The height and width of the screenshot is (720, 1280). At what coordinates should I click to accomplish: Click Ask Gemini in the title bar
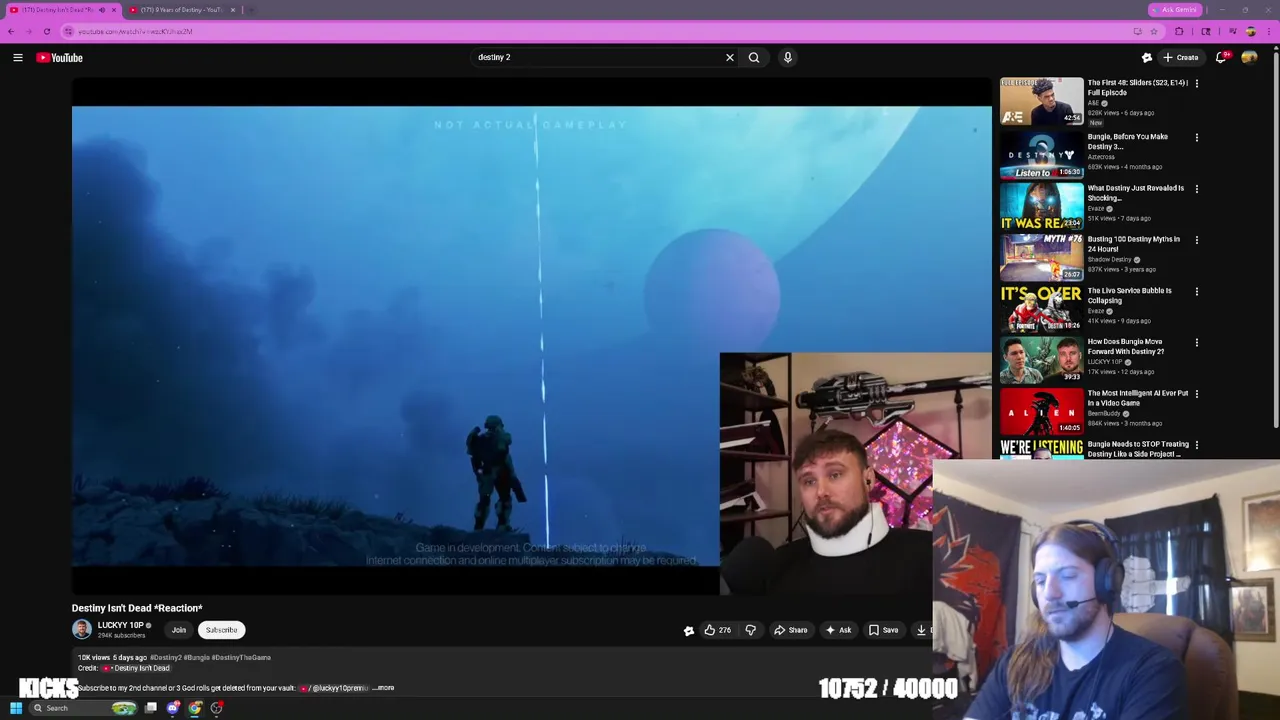(x=1174, y=10)
